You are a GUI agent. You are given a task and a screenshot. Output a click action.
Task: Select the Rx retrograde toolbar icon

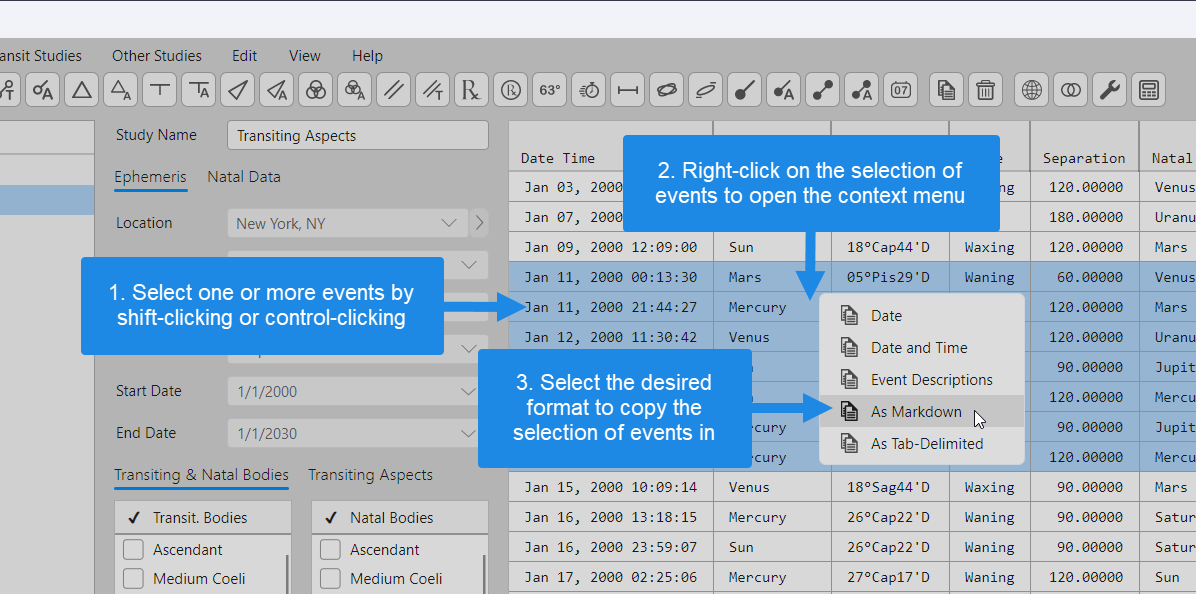click(x=472, y=90)
